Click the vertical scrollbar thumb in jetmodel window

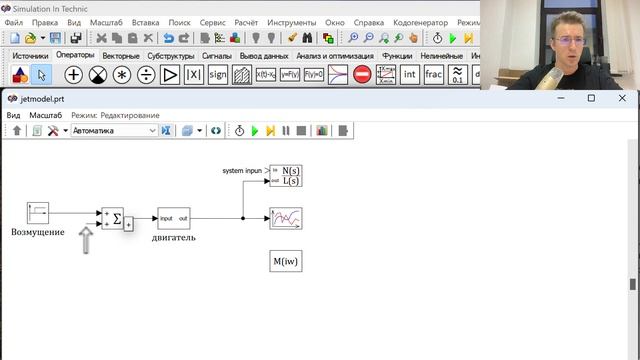pos(633,284)
